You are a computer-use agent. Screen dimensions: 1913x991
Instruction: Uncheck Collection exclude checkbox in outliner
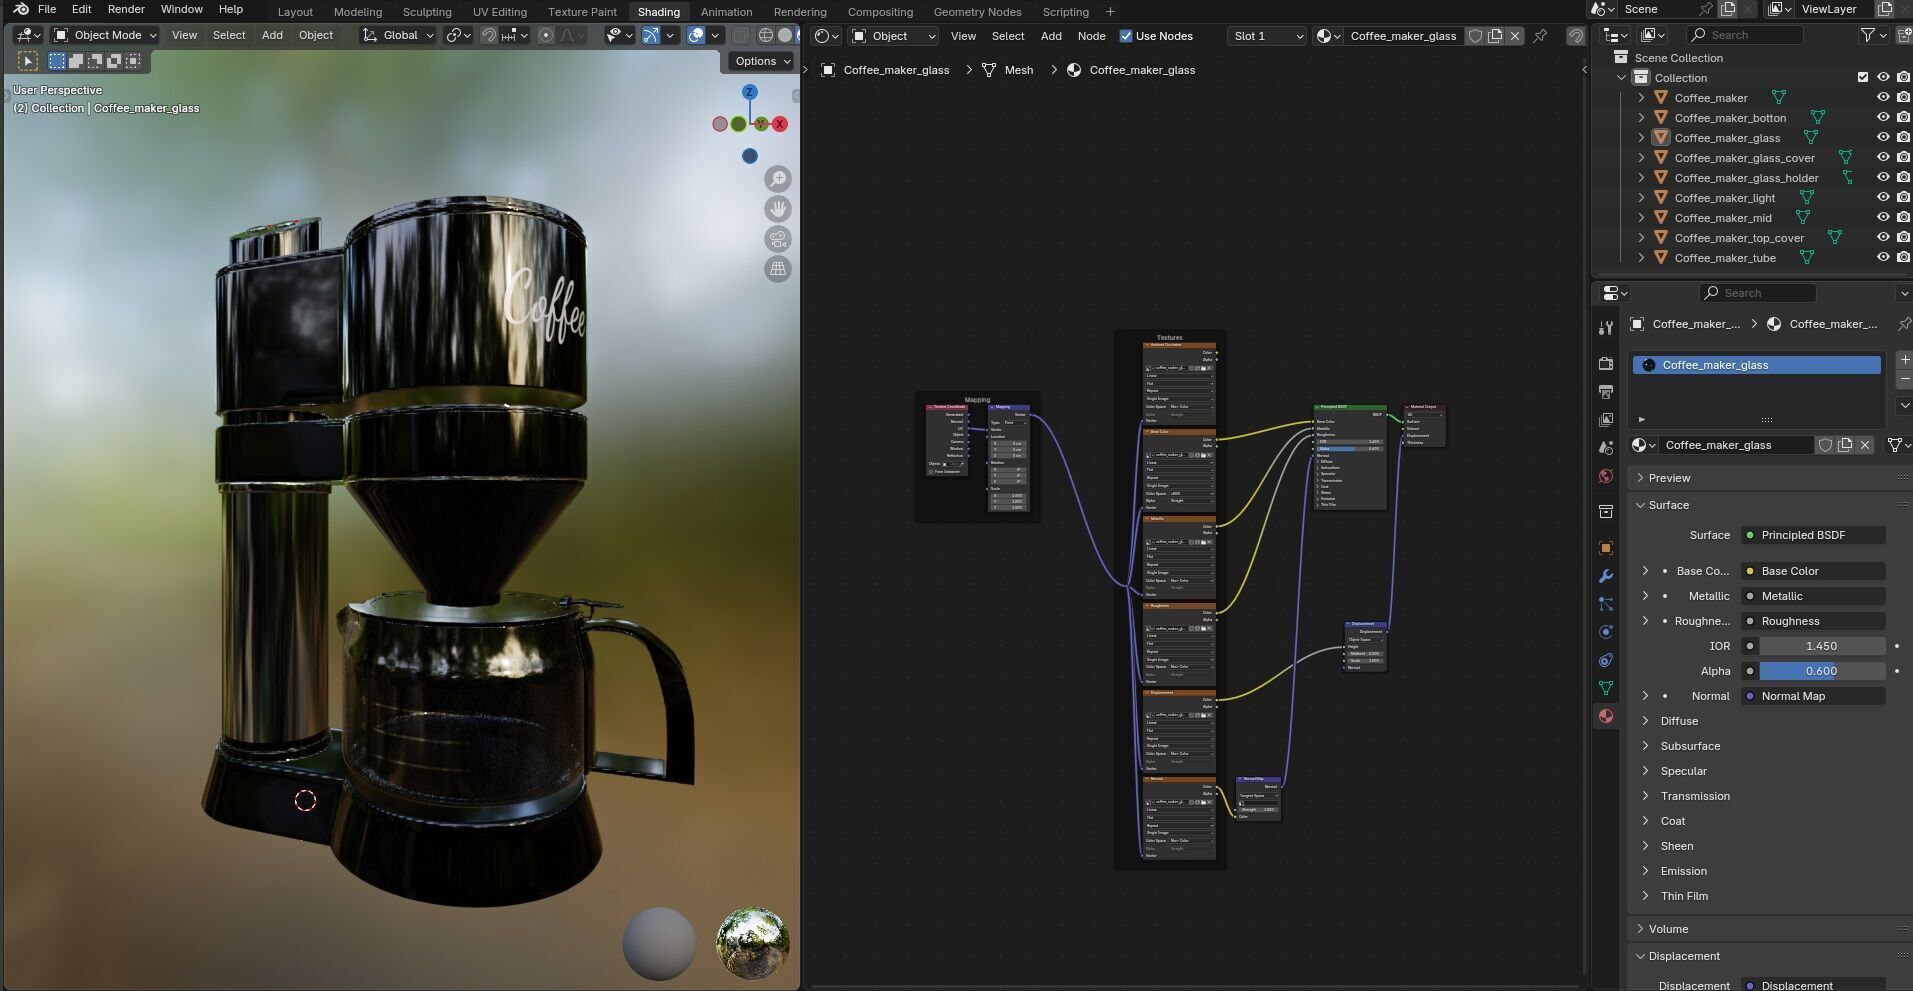click(1862, 77)
